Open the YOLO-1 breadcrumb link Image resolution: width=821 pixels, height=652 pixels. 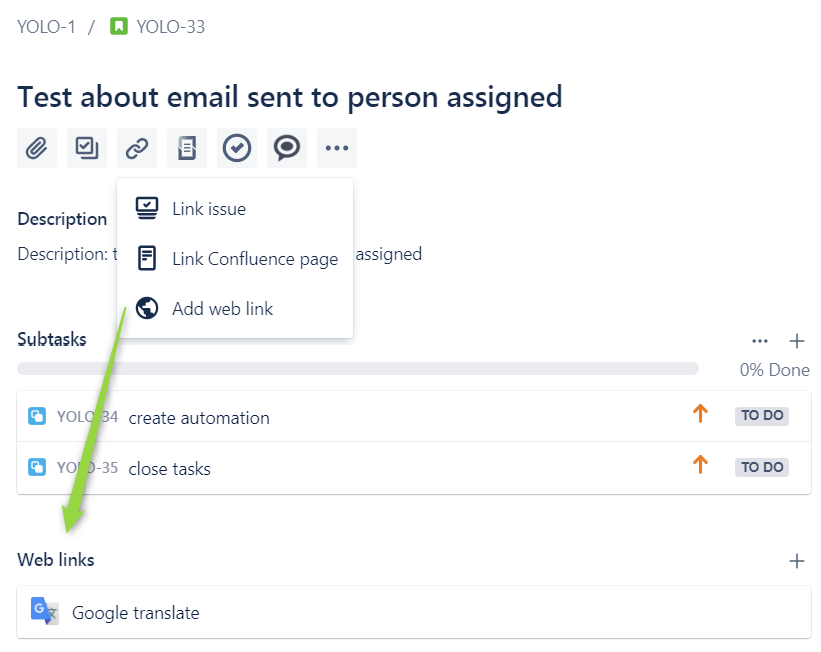click(46, 27)
